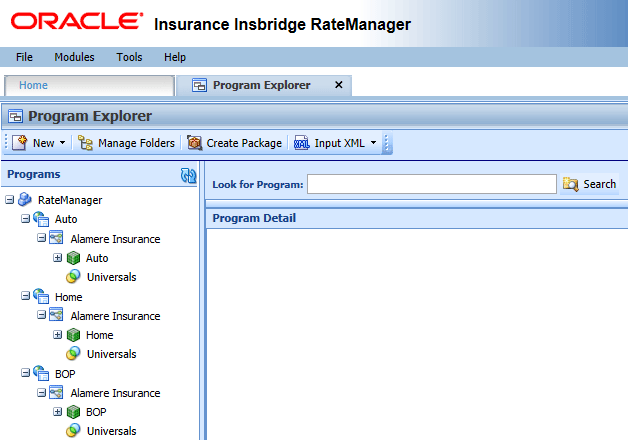Click the Input XML label
Image resolution: width=628 pixels, height=440 pixels.
339,143
